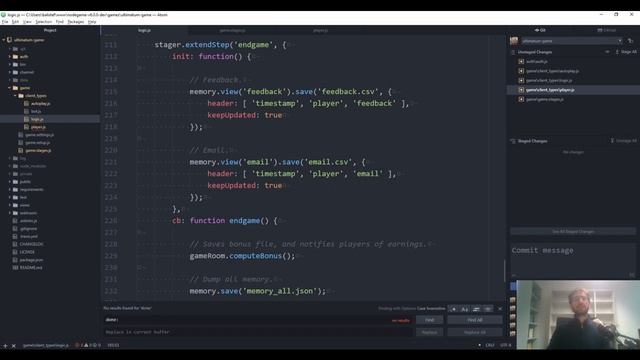
Task: Open the Packages menu
Action: (76, 22)
